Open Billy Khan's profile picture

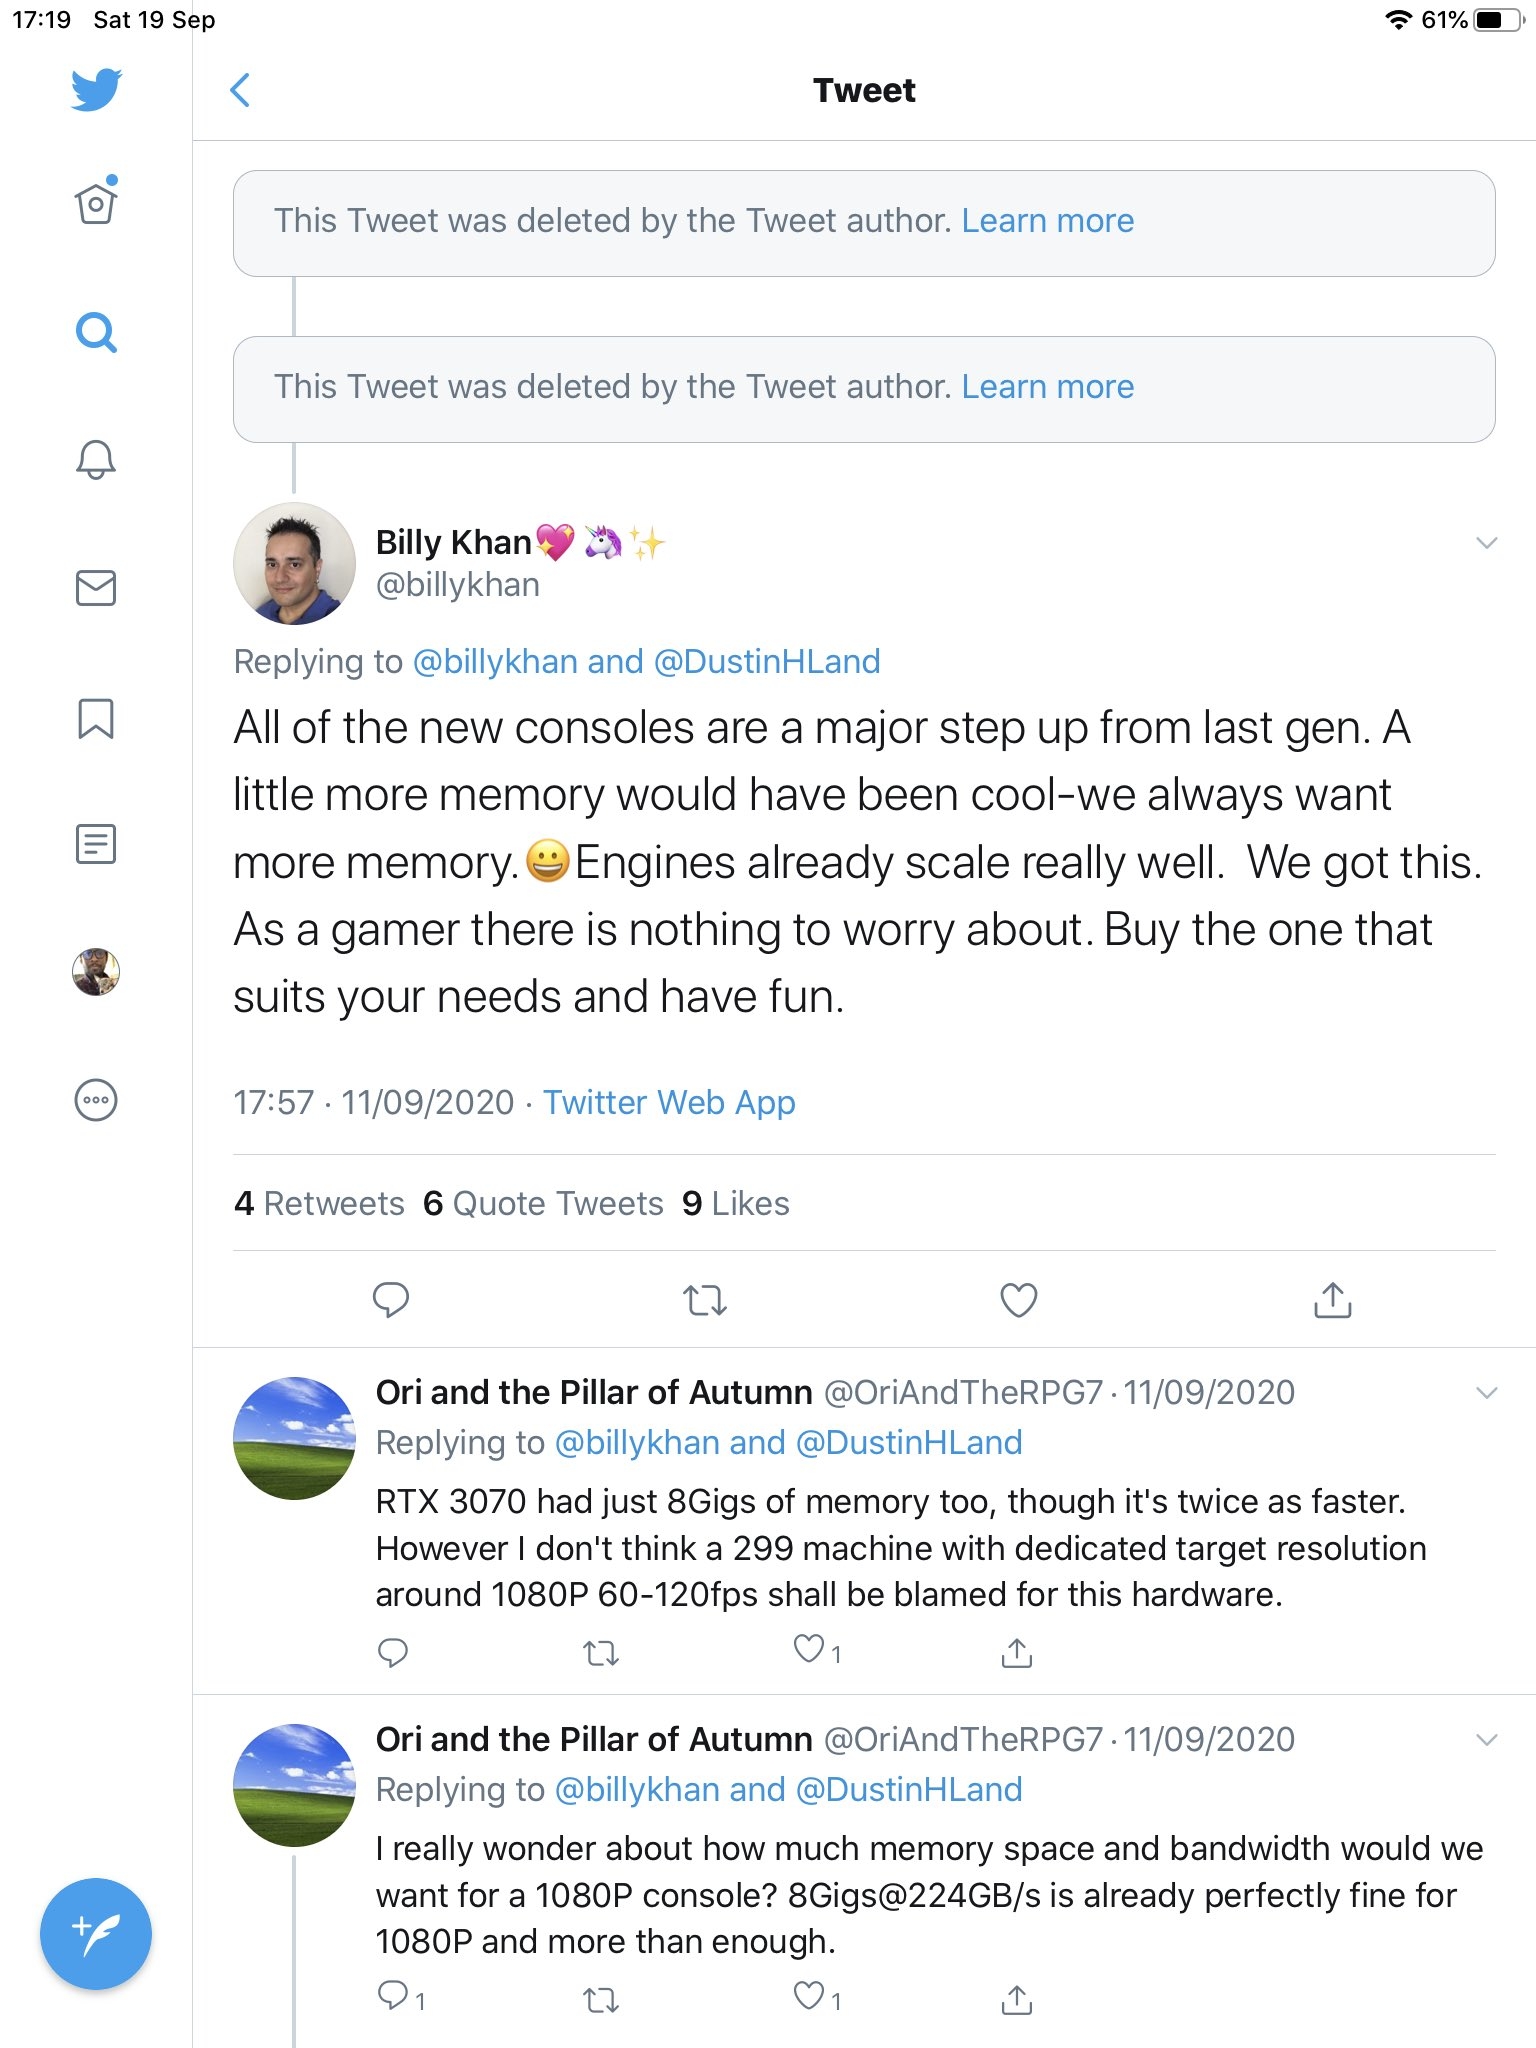click(x=294, y=563)
